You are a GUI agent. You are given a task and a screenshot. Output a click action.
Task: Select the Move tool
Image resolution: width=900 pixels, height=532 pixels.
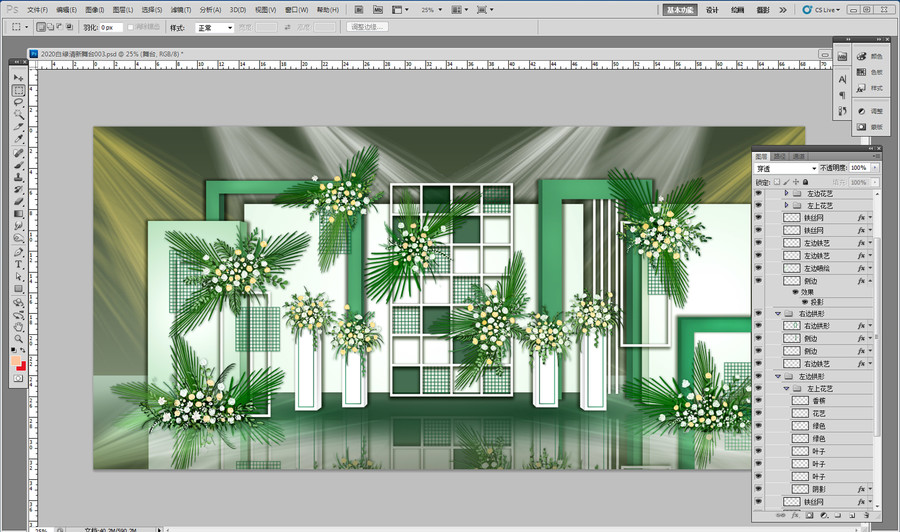[x=18, y=78]
